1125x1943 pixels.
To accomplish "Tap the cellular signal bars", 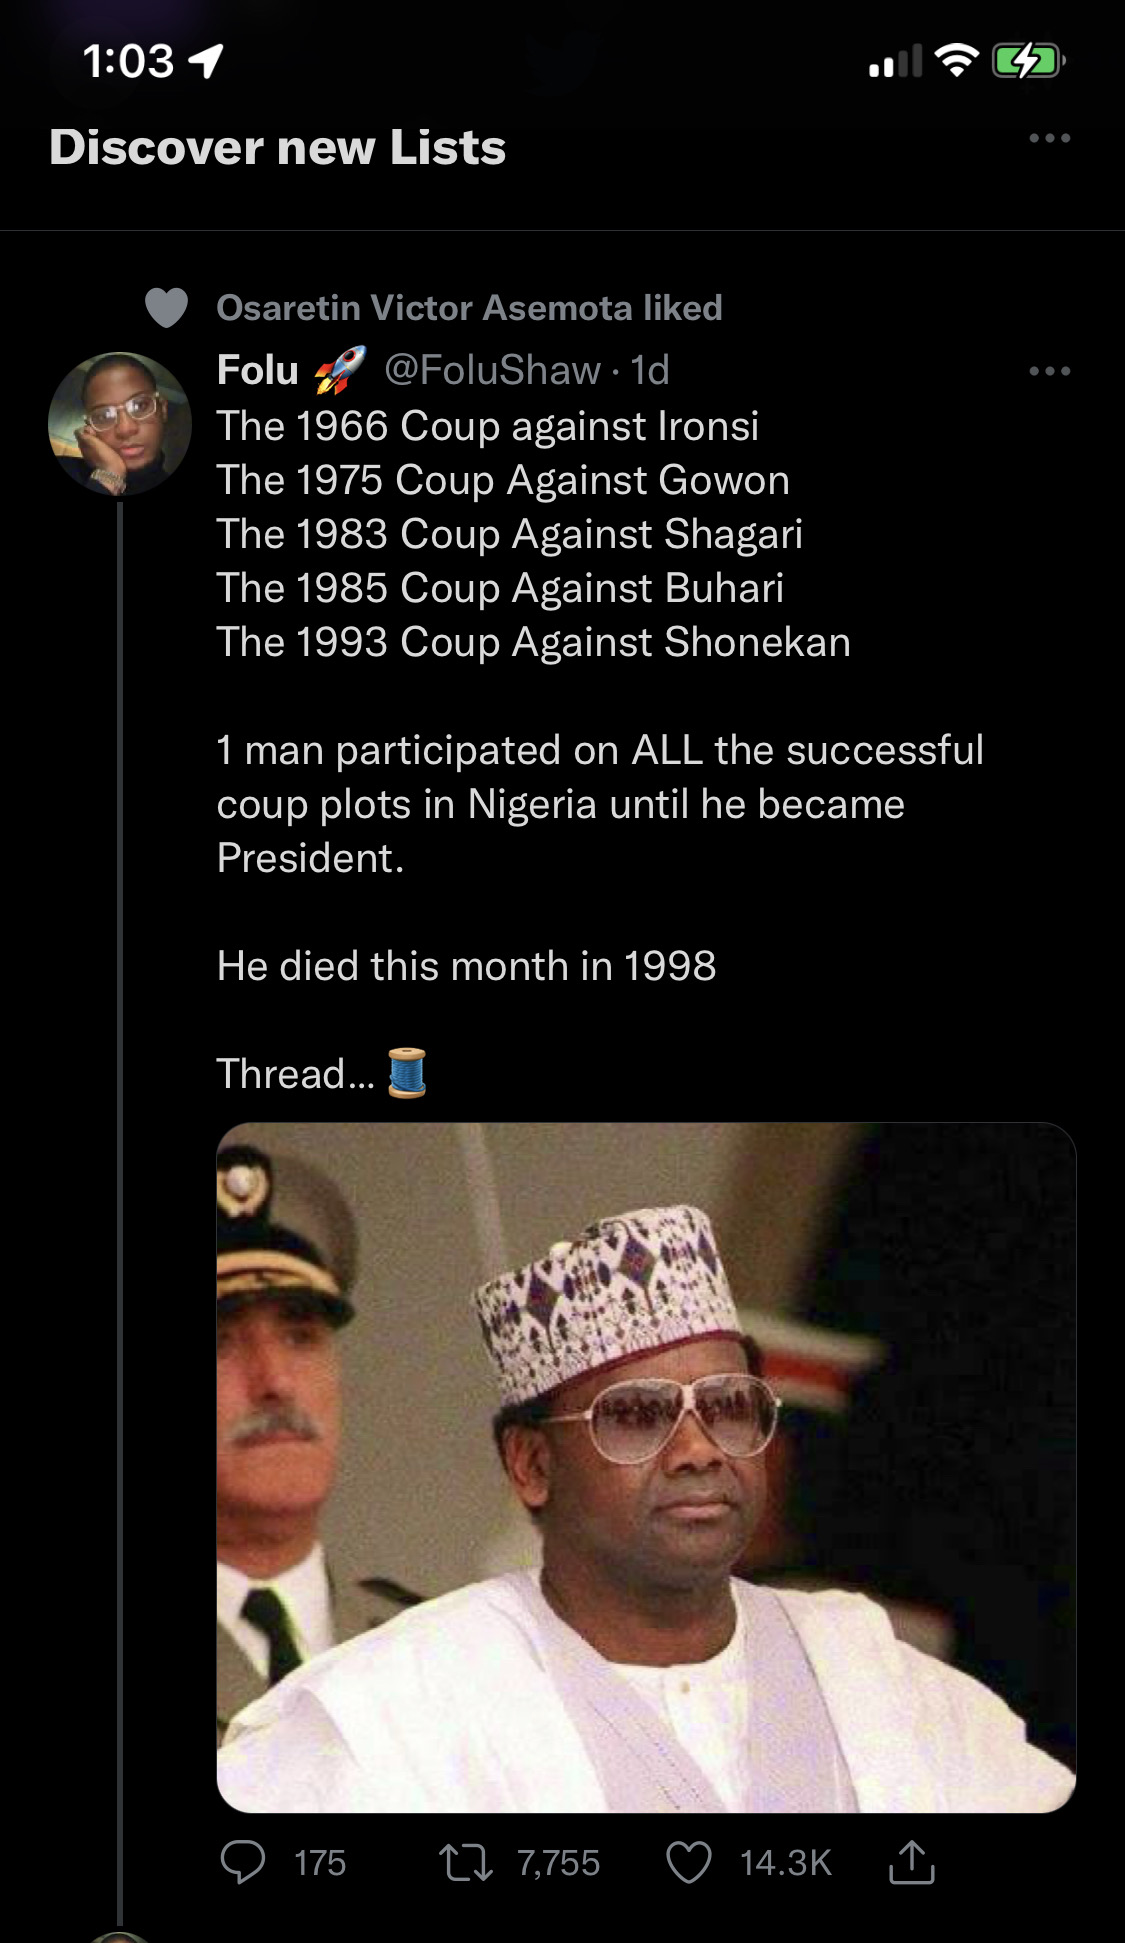I will point(894,62).
